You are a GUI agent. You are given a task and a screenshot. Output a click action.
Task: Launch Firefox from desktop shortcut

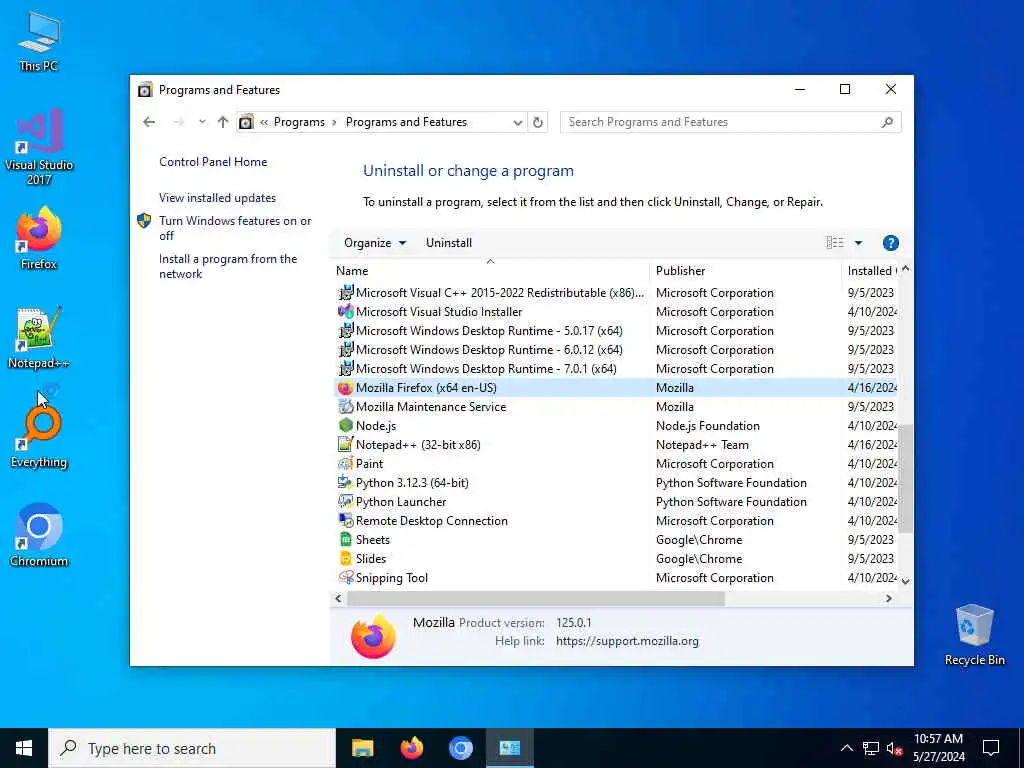39,238
